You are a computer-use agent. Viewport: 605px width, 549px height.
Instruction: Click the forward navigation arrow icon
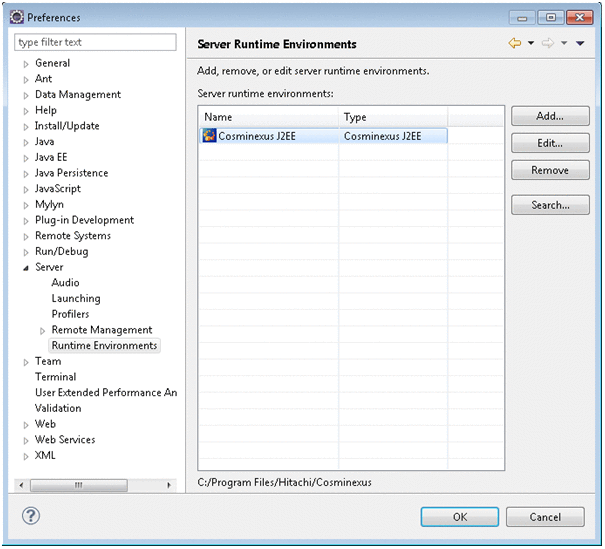coord(549,43)
